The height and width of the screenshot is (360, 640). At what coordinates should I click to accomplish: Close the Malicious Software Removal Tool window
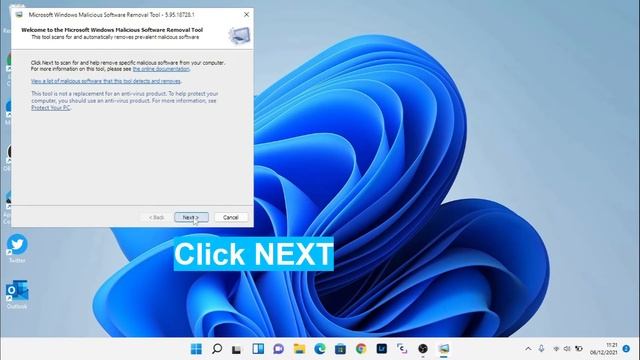tap(246, 14)
